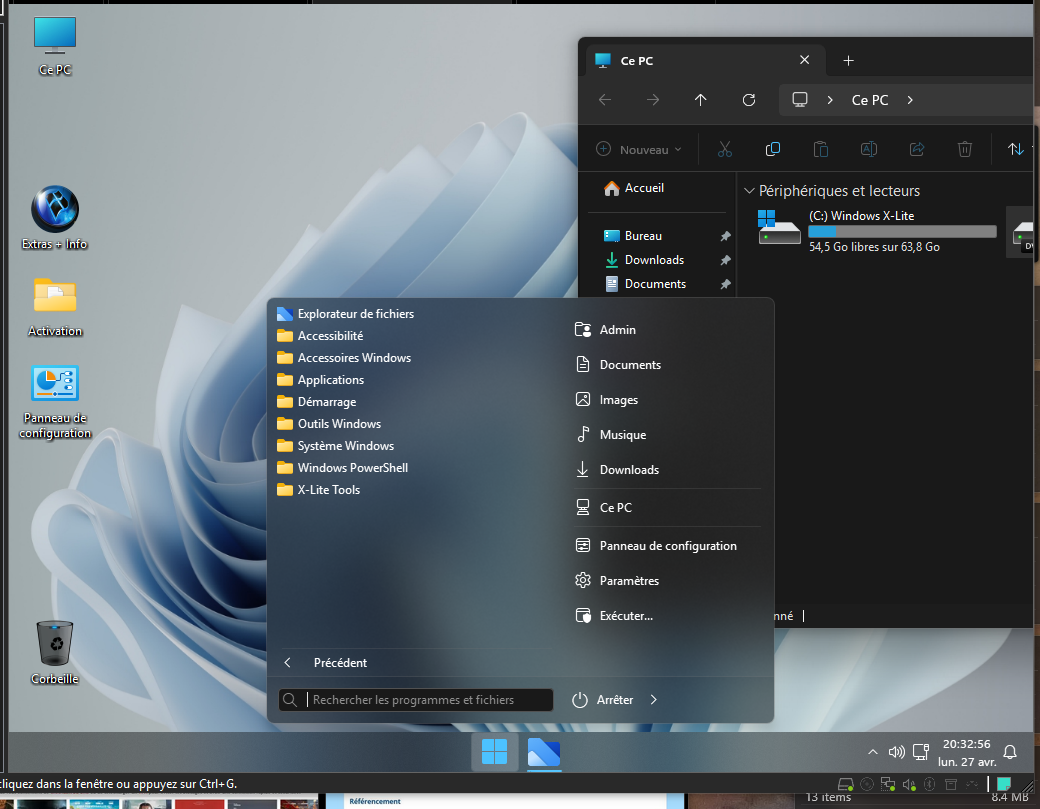Show hidden tray icons chevron

(x=873, y=752)
